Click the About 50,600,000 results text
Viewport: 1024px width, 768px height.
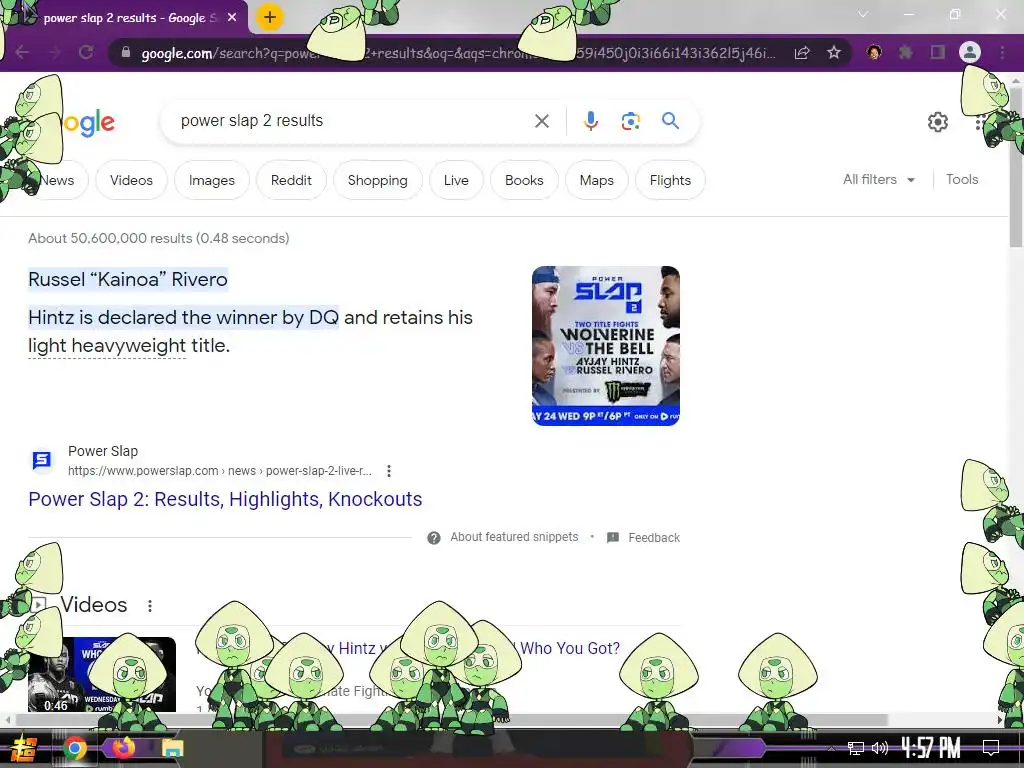pyautogui.click(x=159, y=238)
